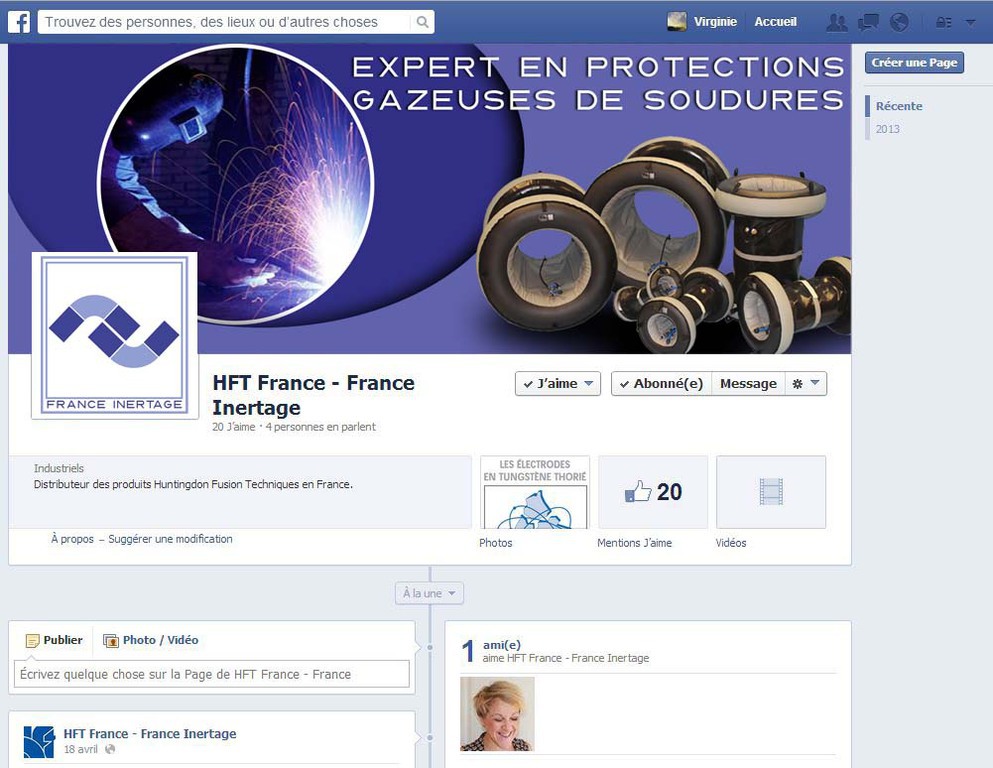
Task: Click the Créer une Page button
Action: click(914, 63)
